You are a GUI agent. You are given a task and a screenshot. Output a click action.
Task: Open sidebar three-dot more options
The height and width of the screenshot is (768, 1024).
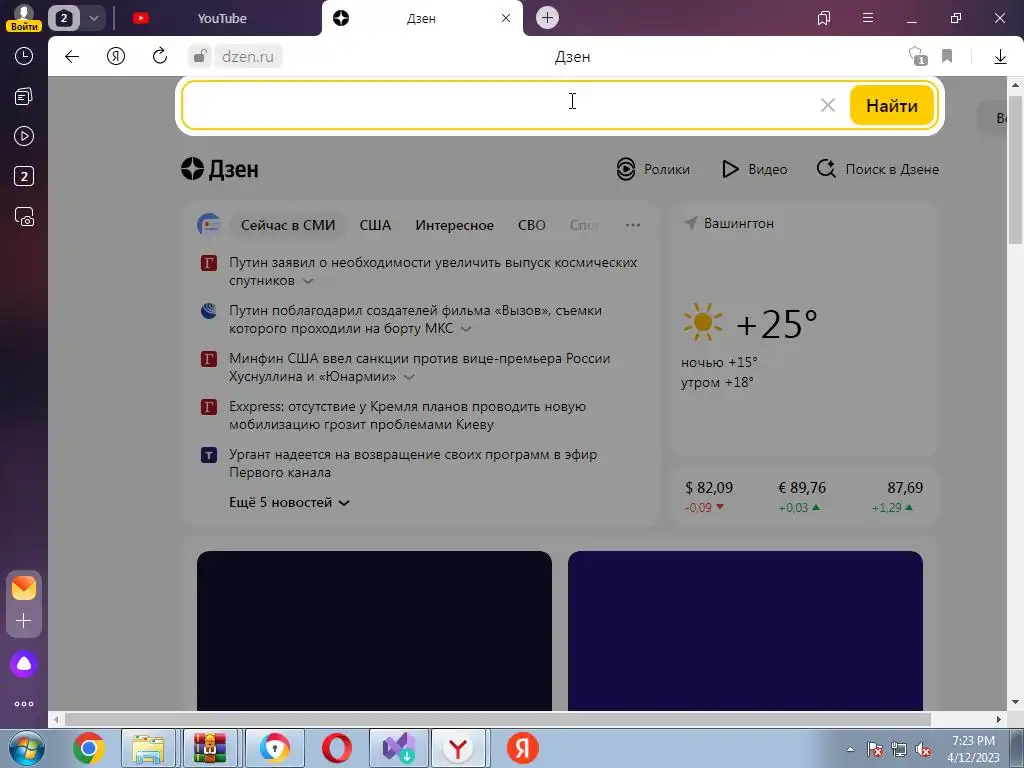click(x=24, y=704)
